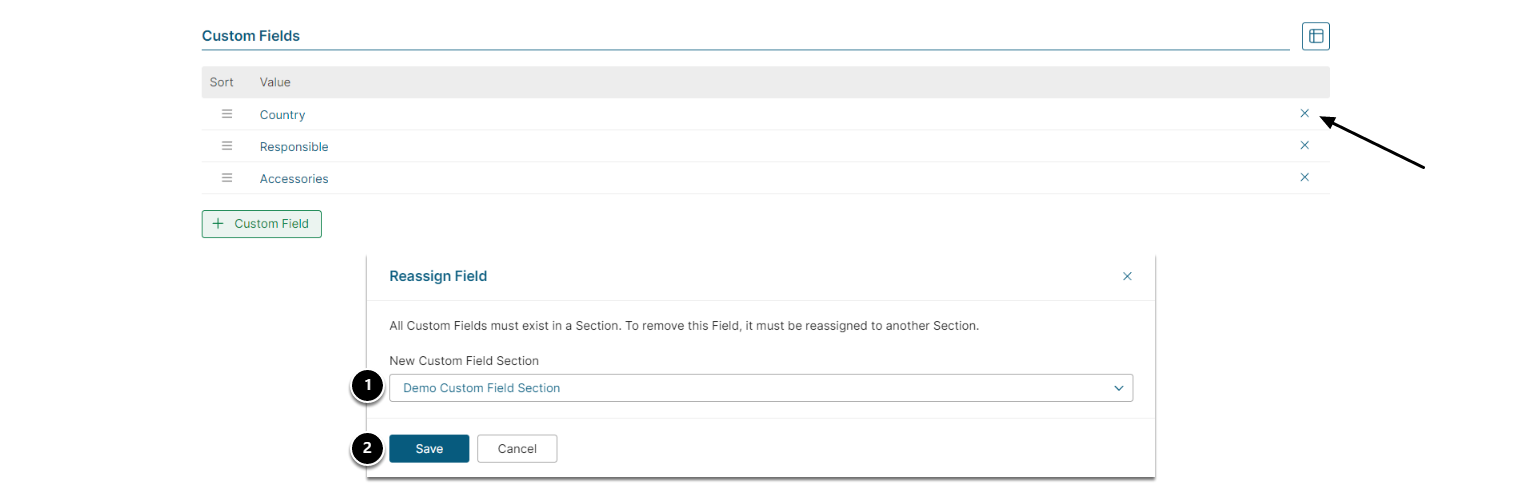This screenshot has height=483, width=1534.
Task: Grab the drag handle for Country row
Action: (227, 114)
